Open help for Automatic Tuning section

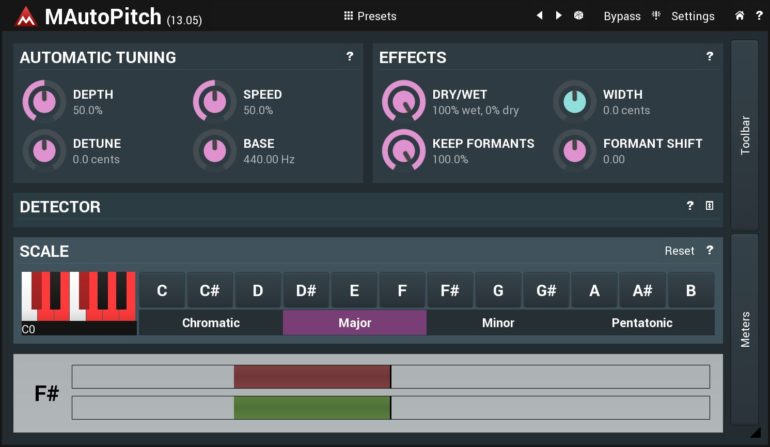349,57
